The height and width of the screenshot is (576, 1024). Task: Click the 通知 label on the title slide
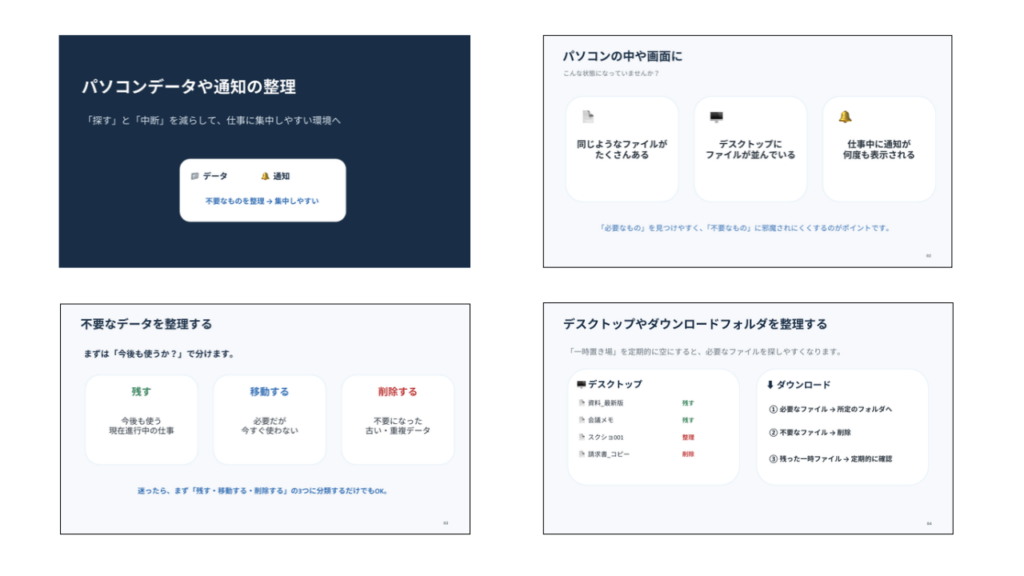(x=281, y=176)
